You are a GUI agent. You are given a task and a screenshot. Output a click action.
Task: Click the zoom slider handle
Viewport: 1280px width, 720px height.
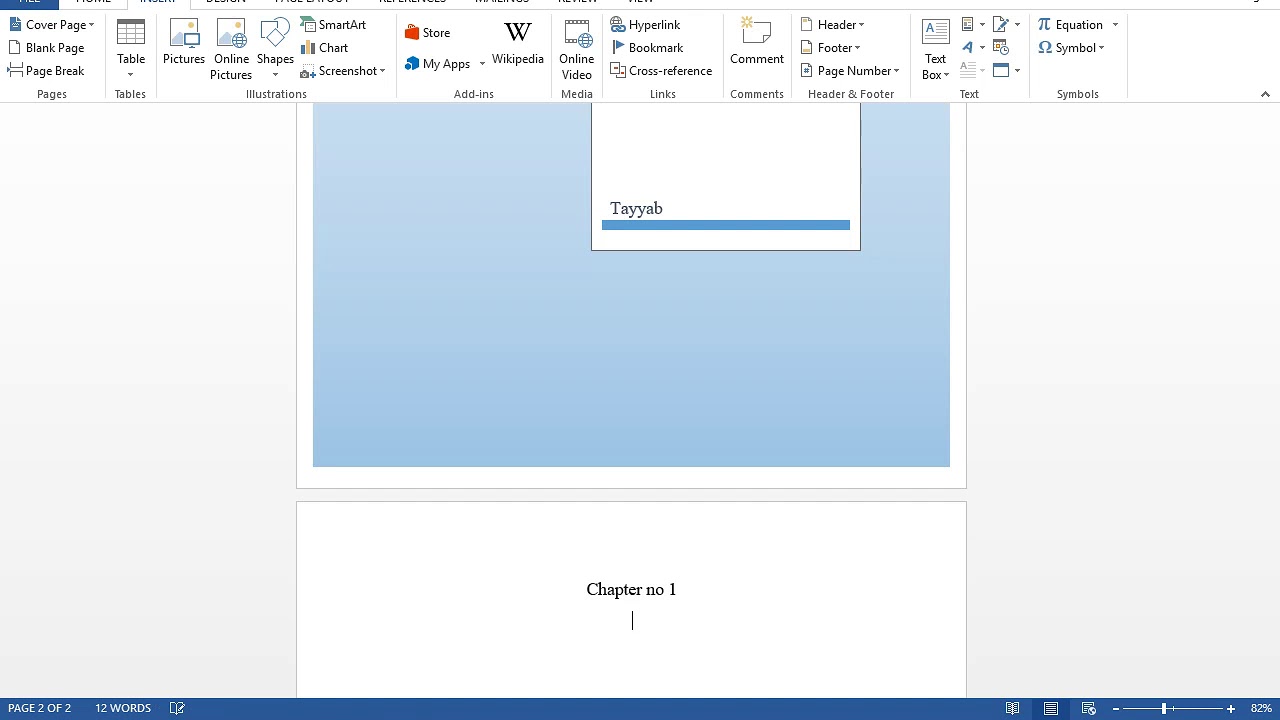click(x=1164, y=708)
